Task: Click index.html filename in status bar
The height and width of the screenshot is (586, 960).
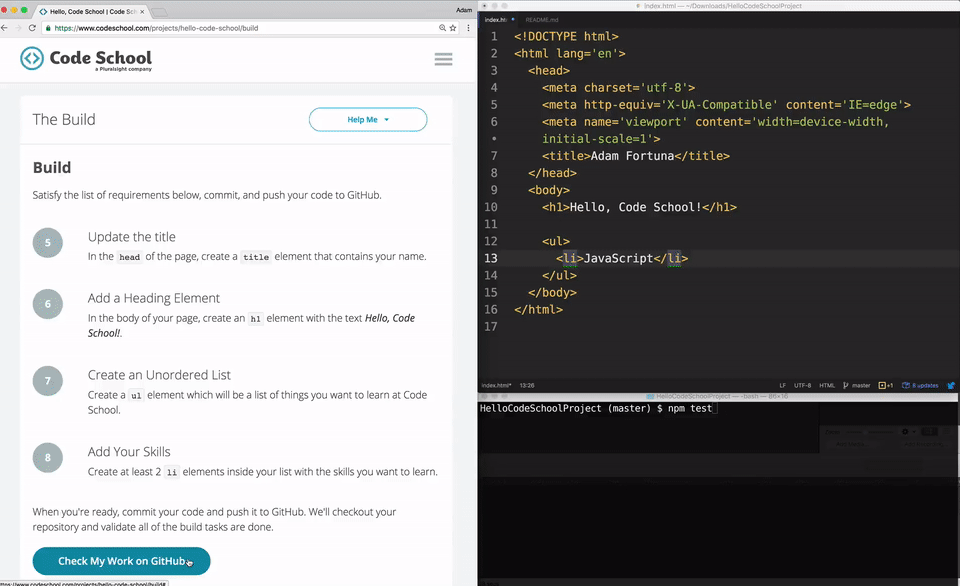Action: click(496, 385)
